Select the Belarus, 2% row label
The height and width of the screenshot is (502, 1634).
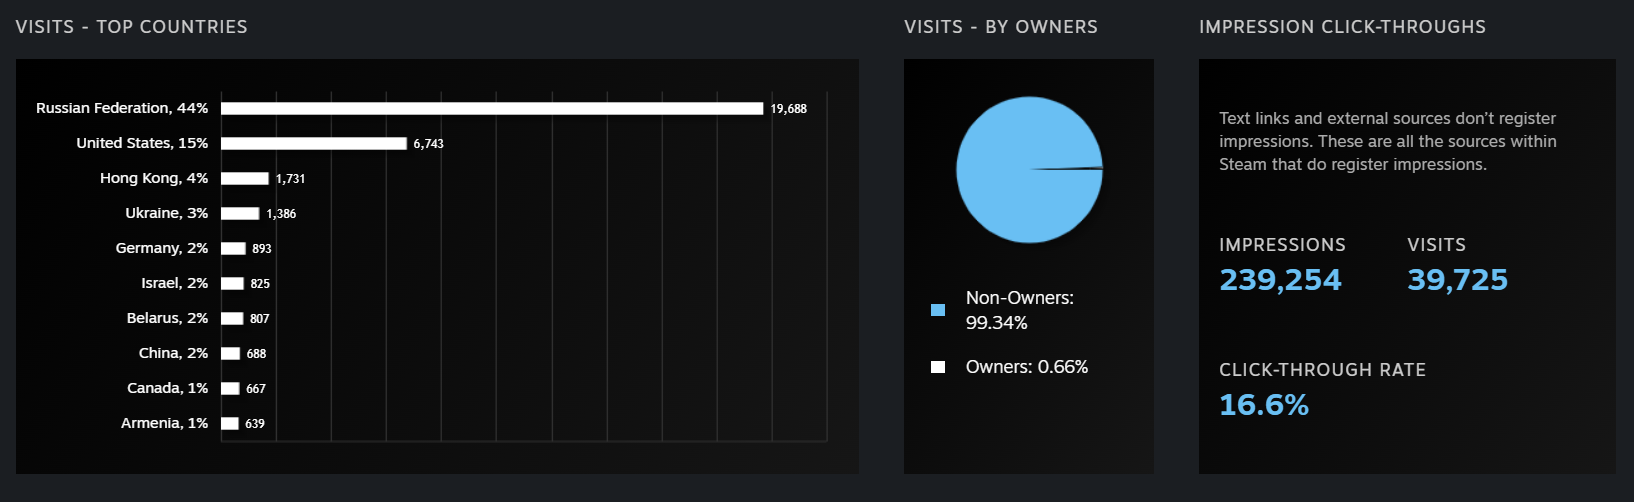[167, 318]
